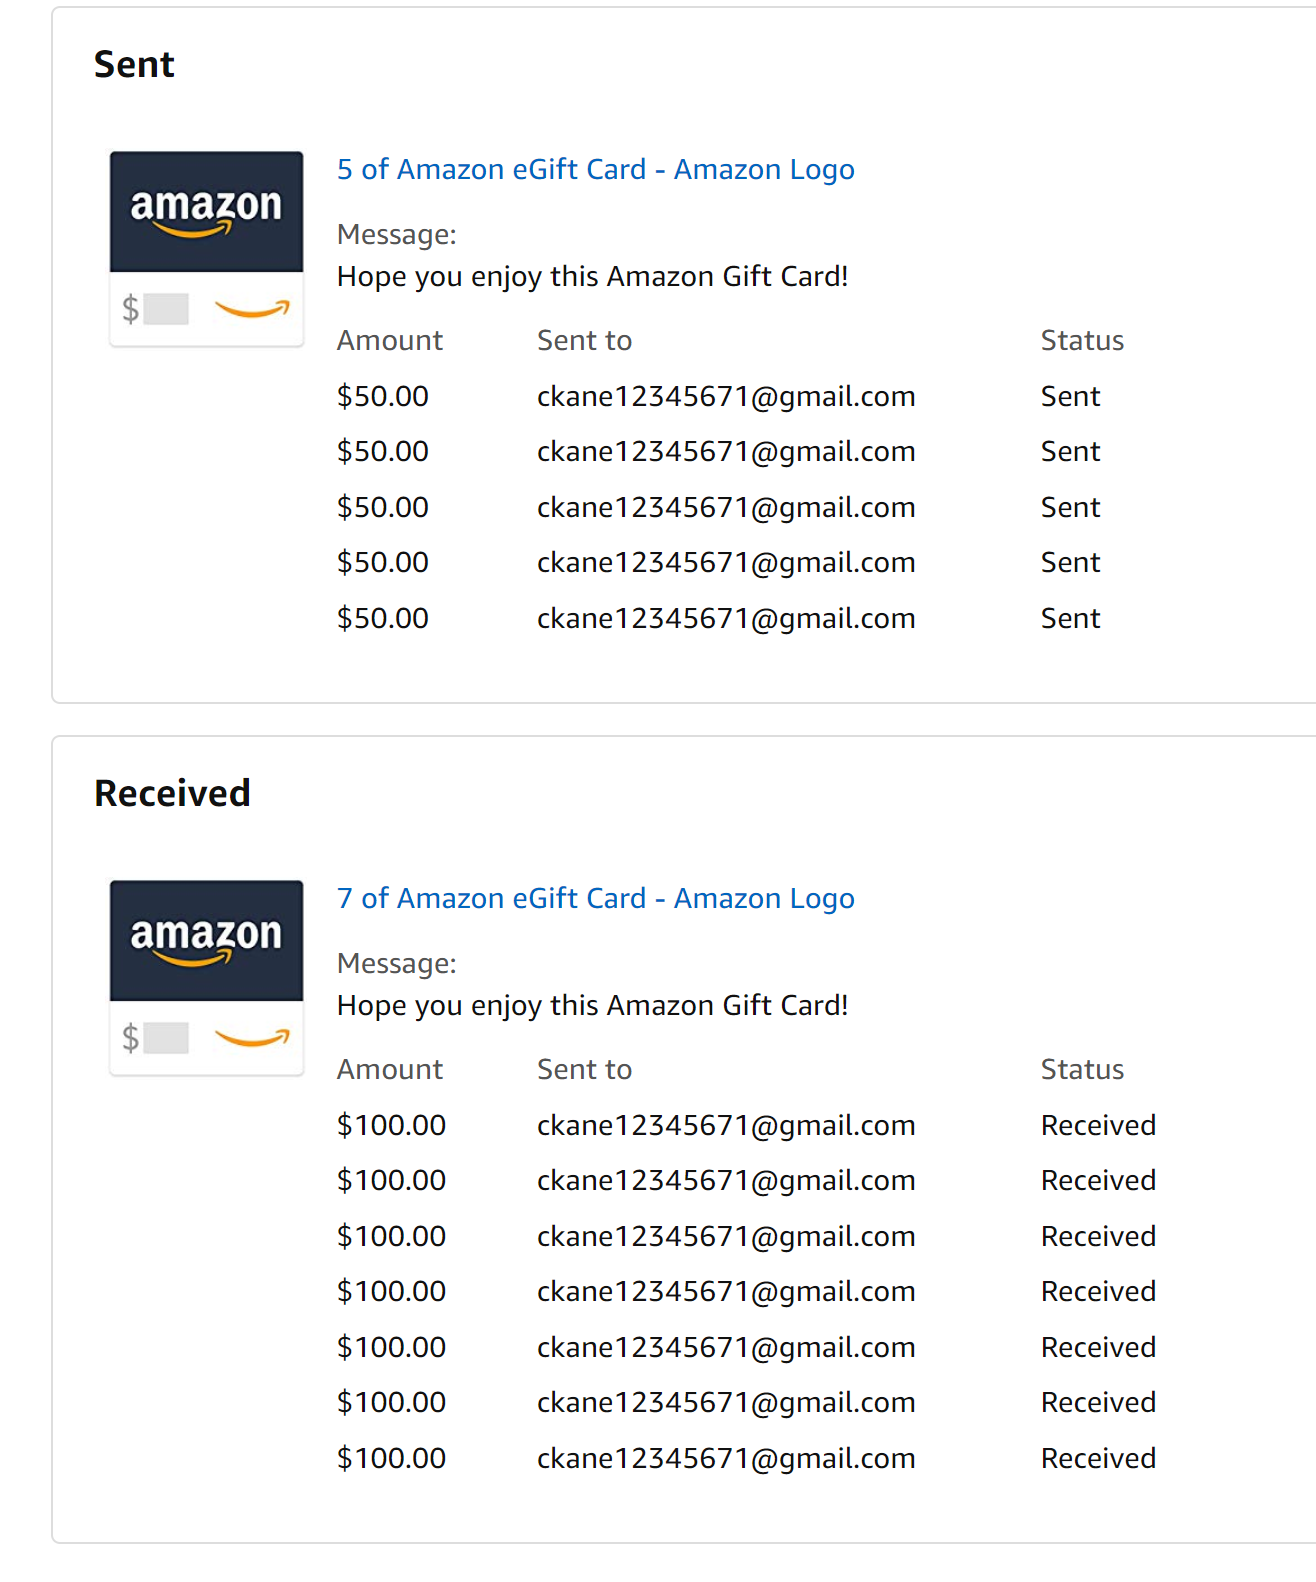Click the first Received status entry
This screenshot has height=1582, width=1316.
pos(1098,1126)
